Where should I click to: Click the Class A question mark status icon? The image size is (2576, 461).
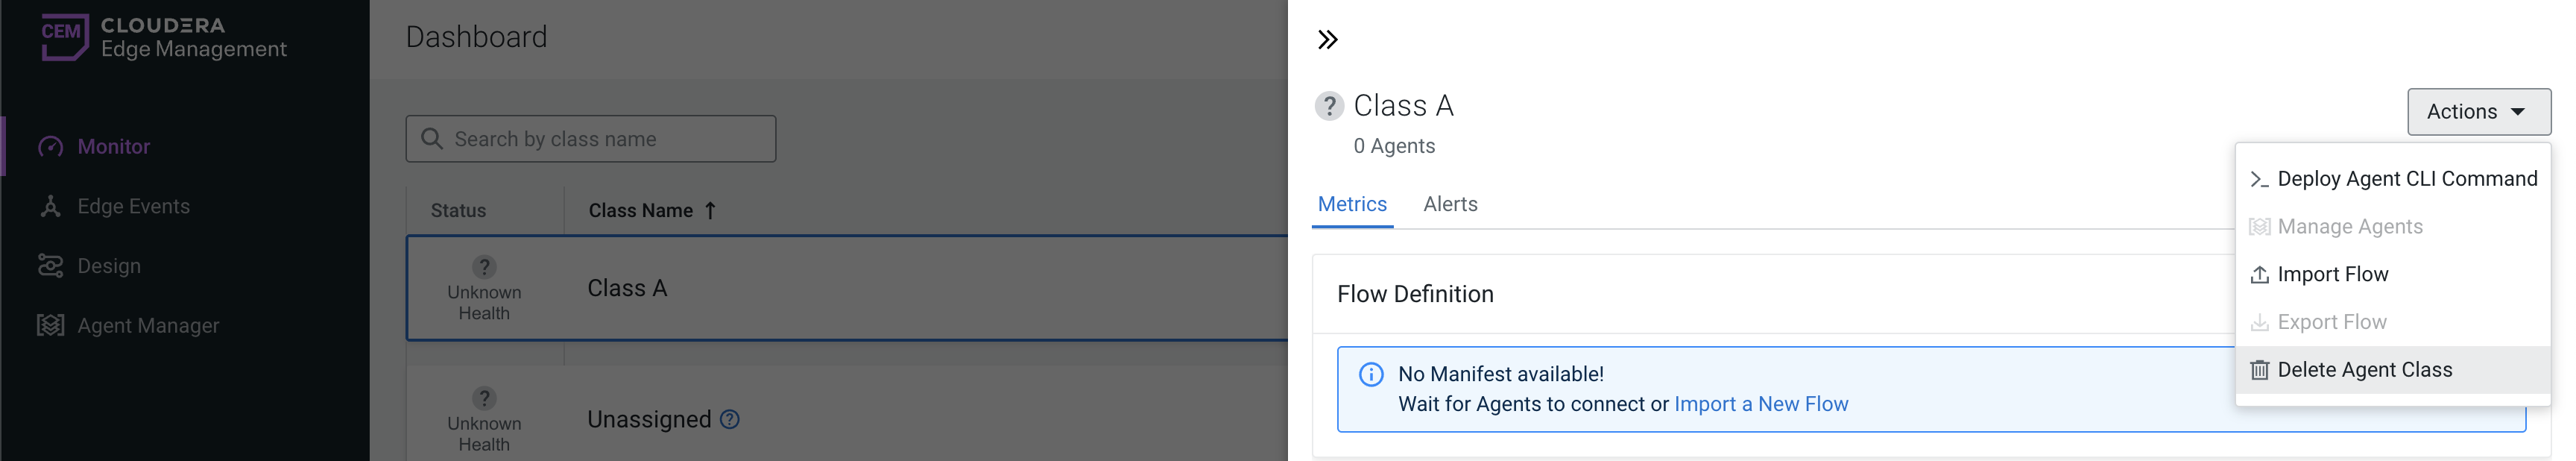tap(1328, 106)
